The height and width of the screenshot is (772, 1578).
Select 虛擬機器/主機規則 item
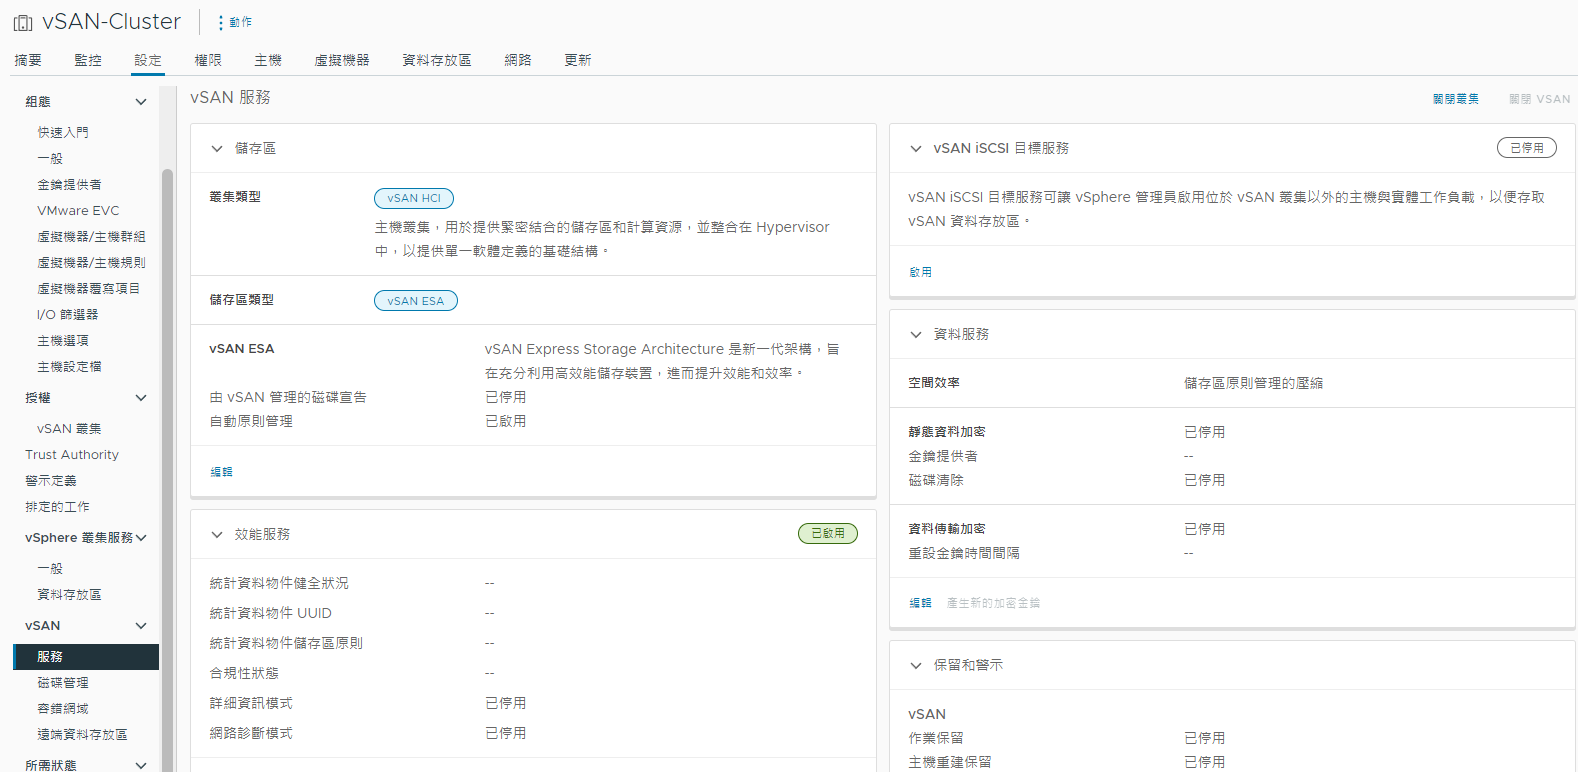[91, 262]
